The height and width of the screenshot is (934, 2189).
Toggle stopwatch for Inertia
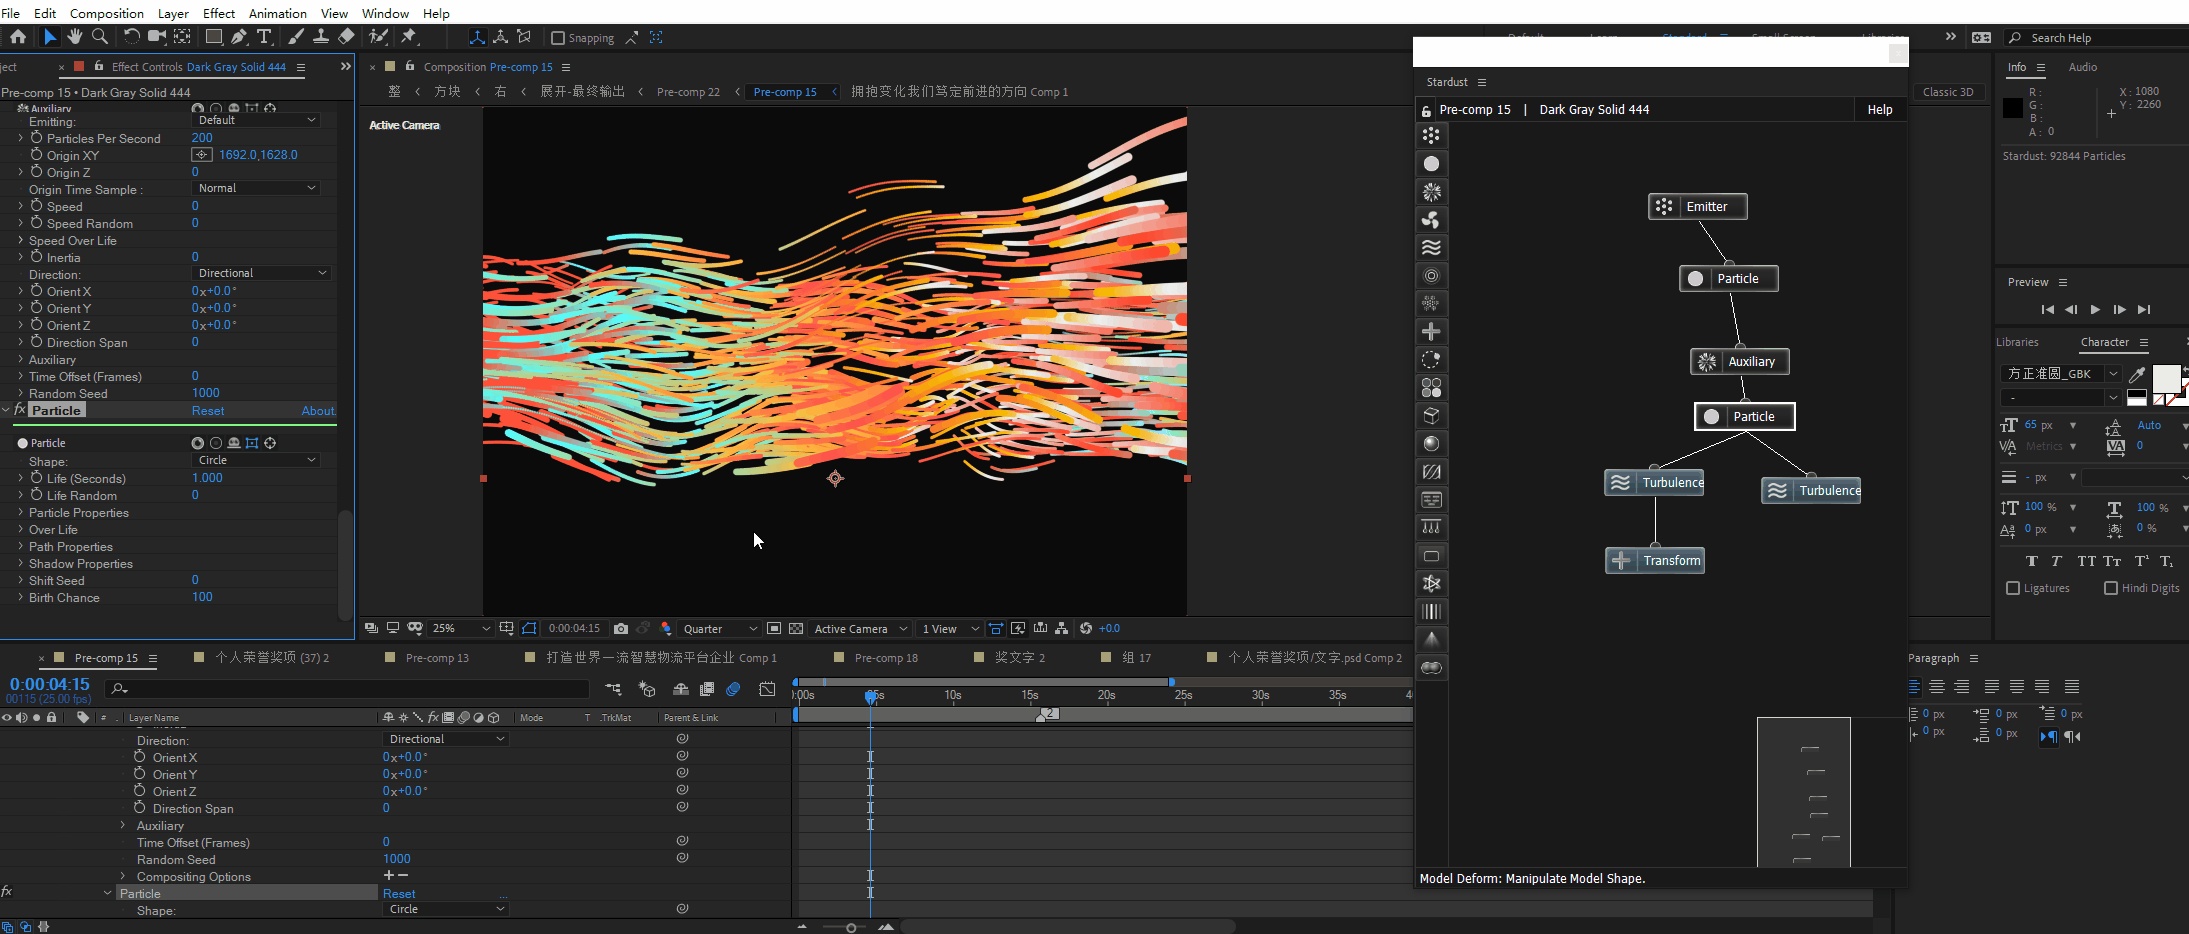tap(36, 257)
